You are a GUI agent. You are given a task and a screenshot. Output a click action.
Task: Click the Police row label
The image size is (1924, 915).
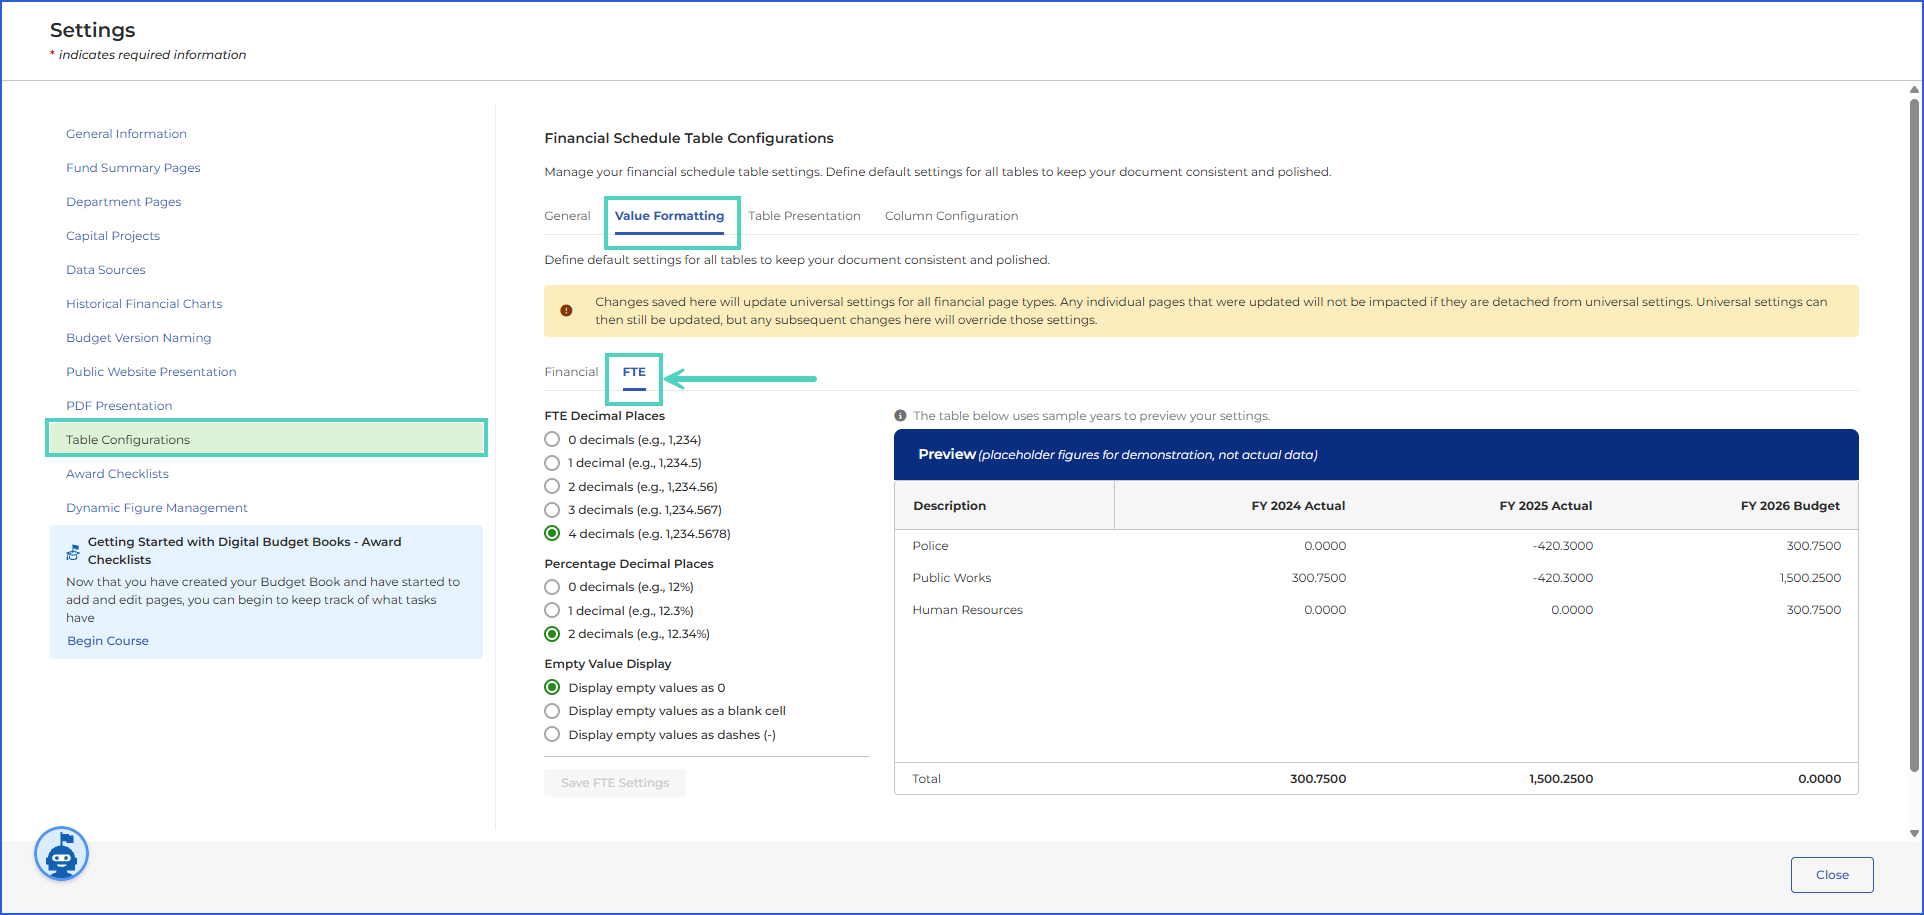click(930, 546)
